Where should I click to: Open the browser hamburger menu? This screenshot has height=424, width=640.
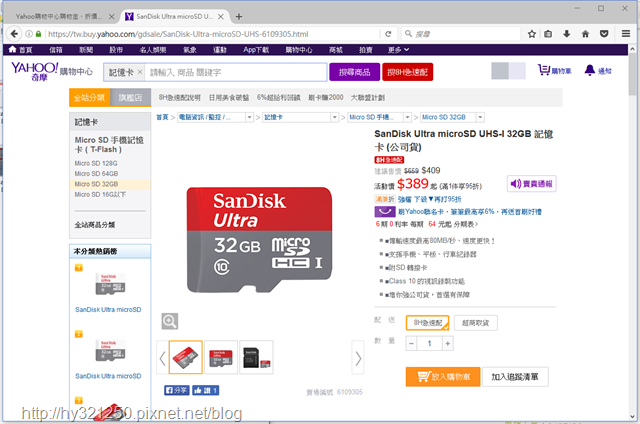[x=626, y=34]
